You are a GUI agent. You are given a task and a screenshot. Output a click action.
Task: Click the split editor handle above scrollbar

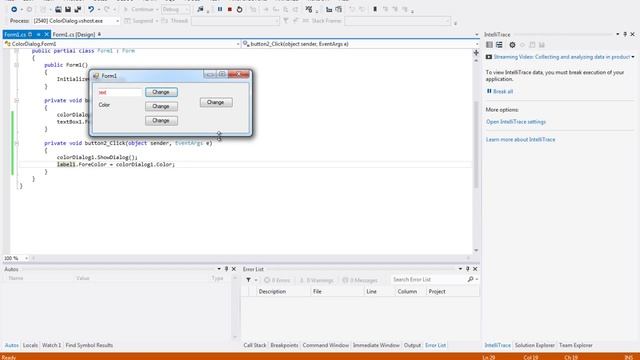tap(476, 53)
